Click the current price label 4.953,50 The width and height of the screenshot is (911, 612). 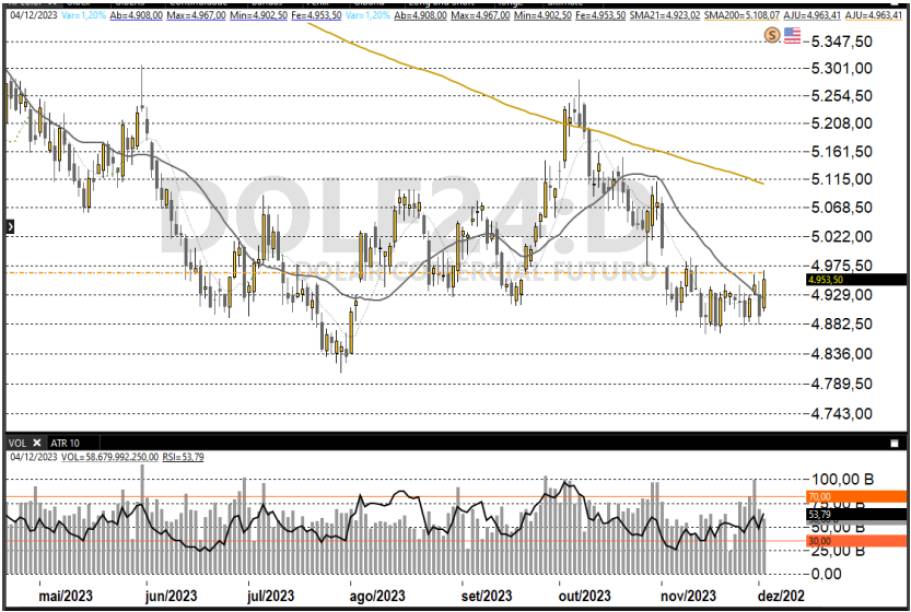pyautogui.click(x=827, y=281)
